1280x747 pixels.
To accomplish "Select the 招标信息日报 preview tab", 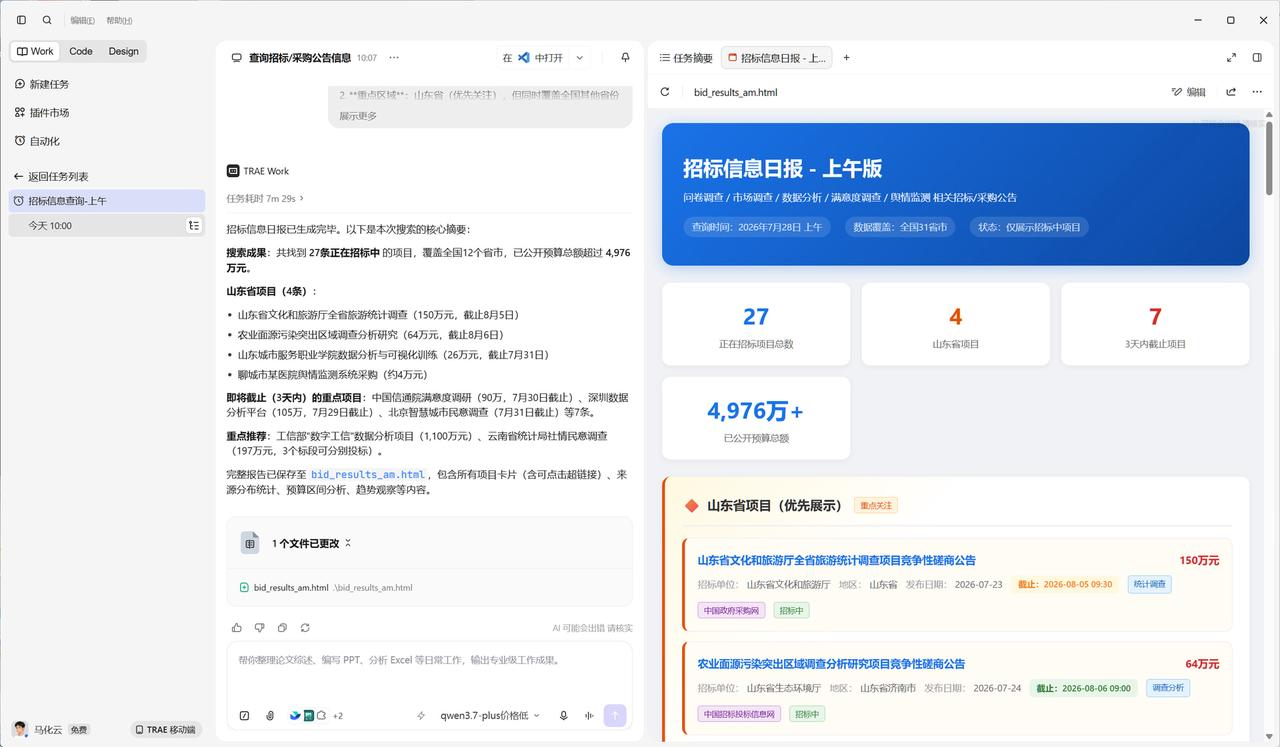I will tap(777, 58).
